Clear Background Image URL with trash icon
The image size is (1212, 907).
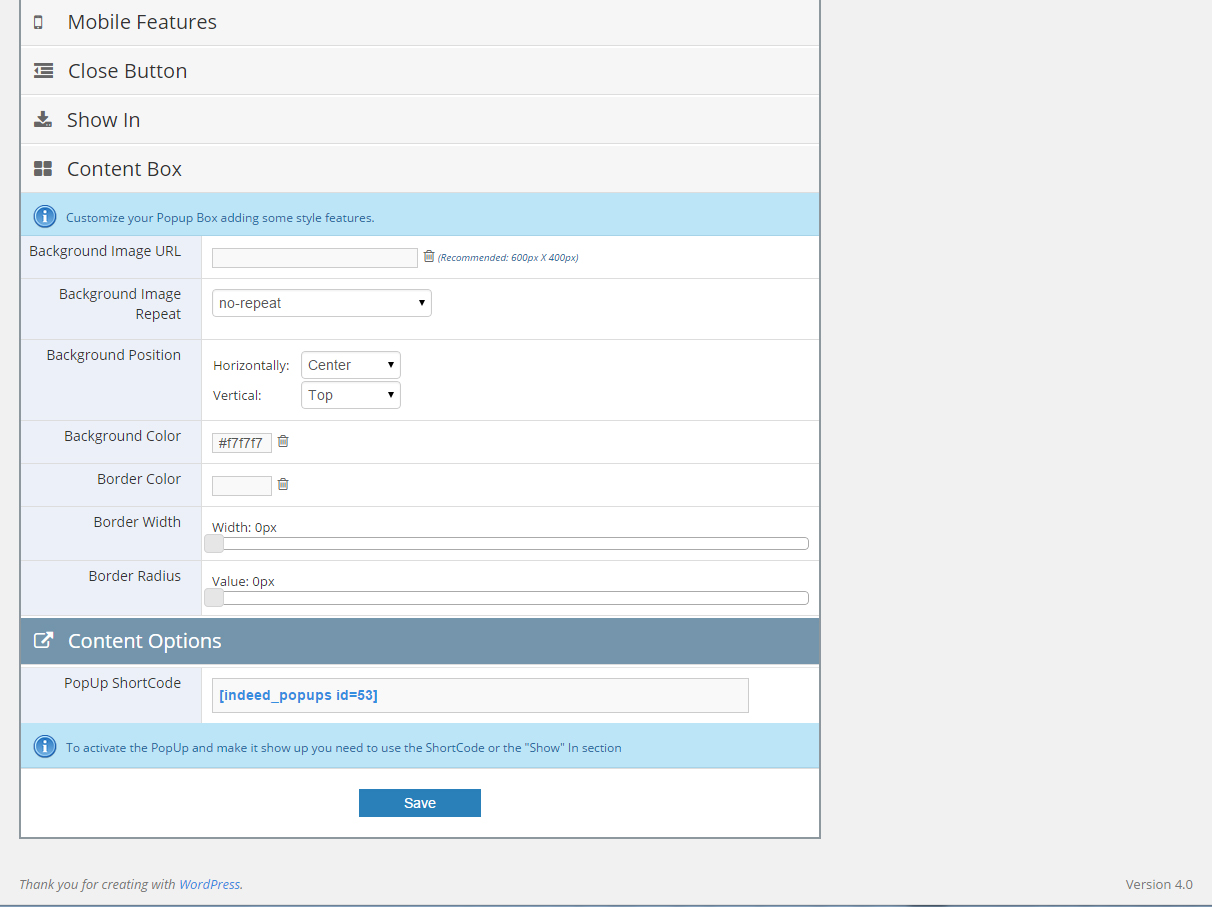[429, 256]
